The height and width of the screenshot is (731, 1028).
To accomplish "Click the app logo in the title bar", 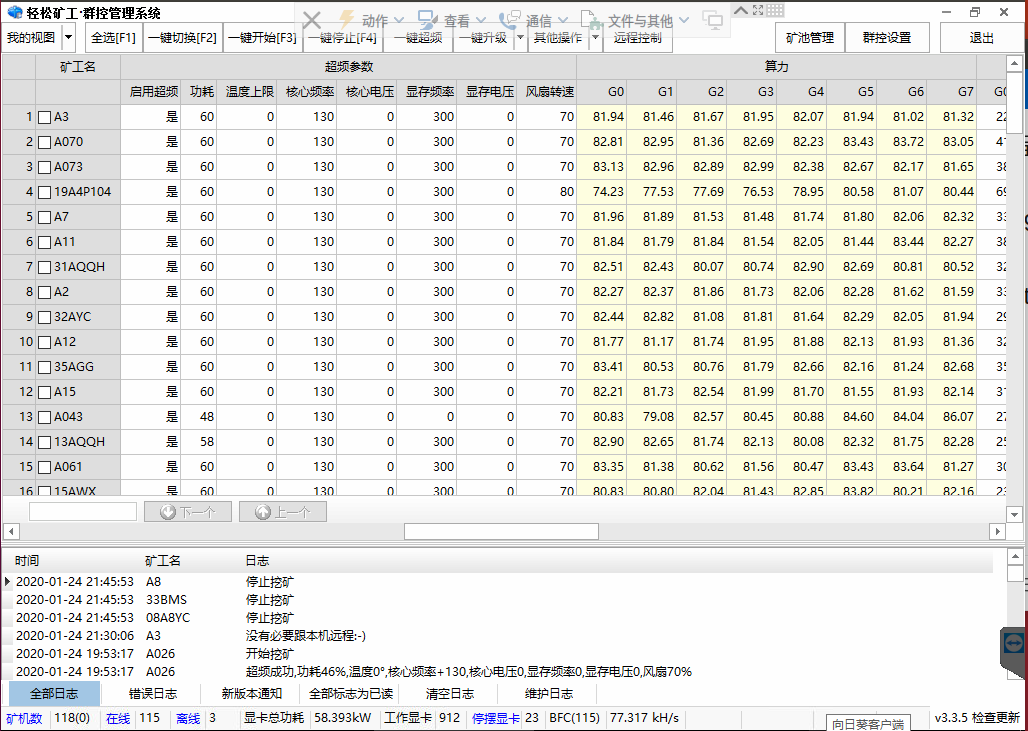I will click(x=14, y=13).
